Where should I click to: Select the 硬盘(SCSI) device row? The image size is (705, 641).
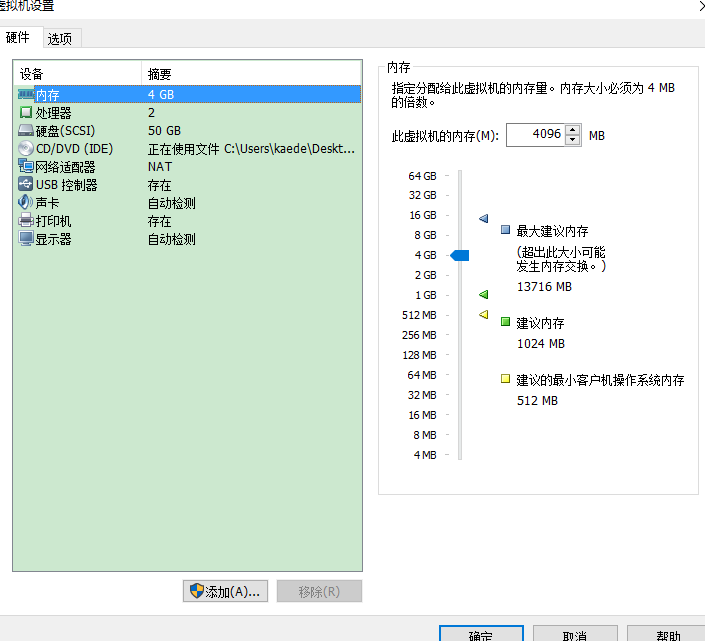tap(189, 130)
